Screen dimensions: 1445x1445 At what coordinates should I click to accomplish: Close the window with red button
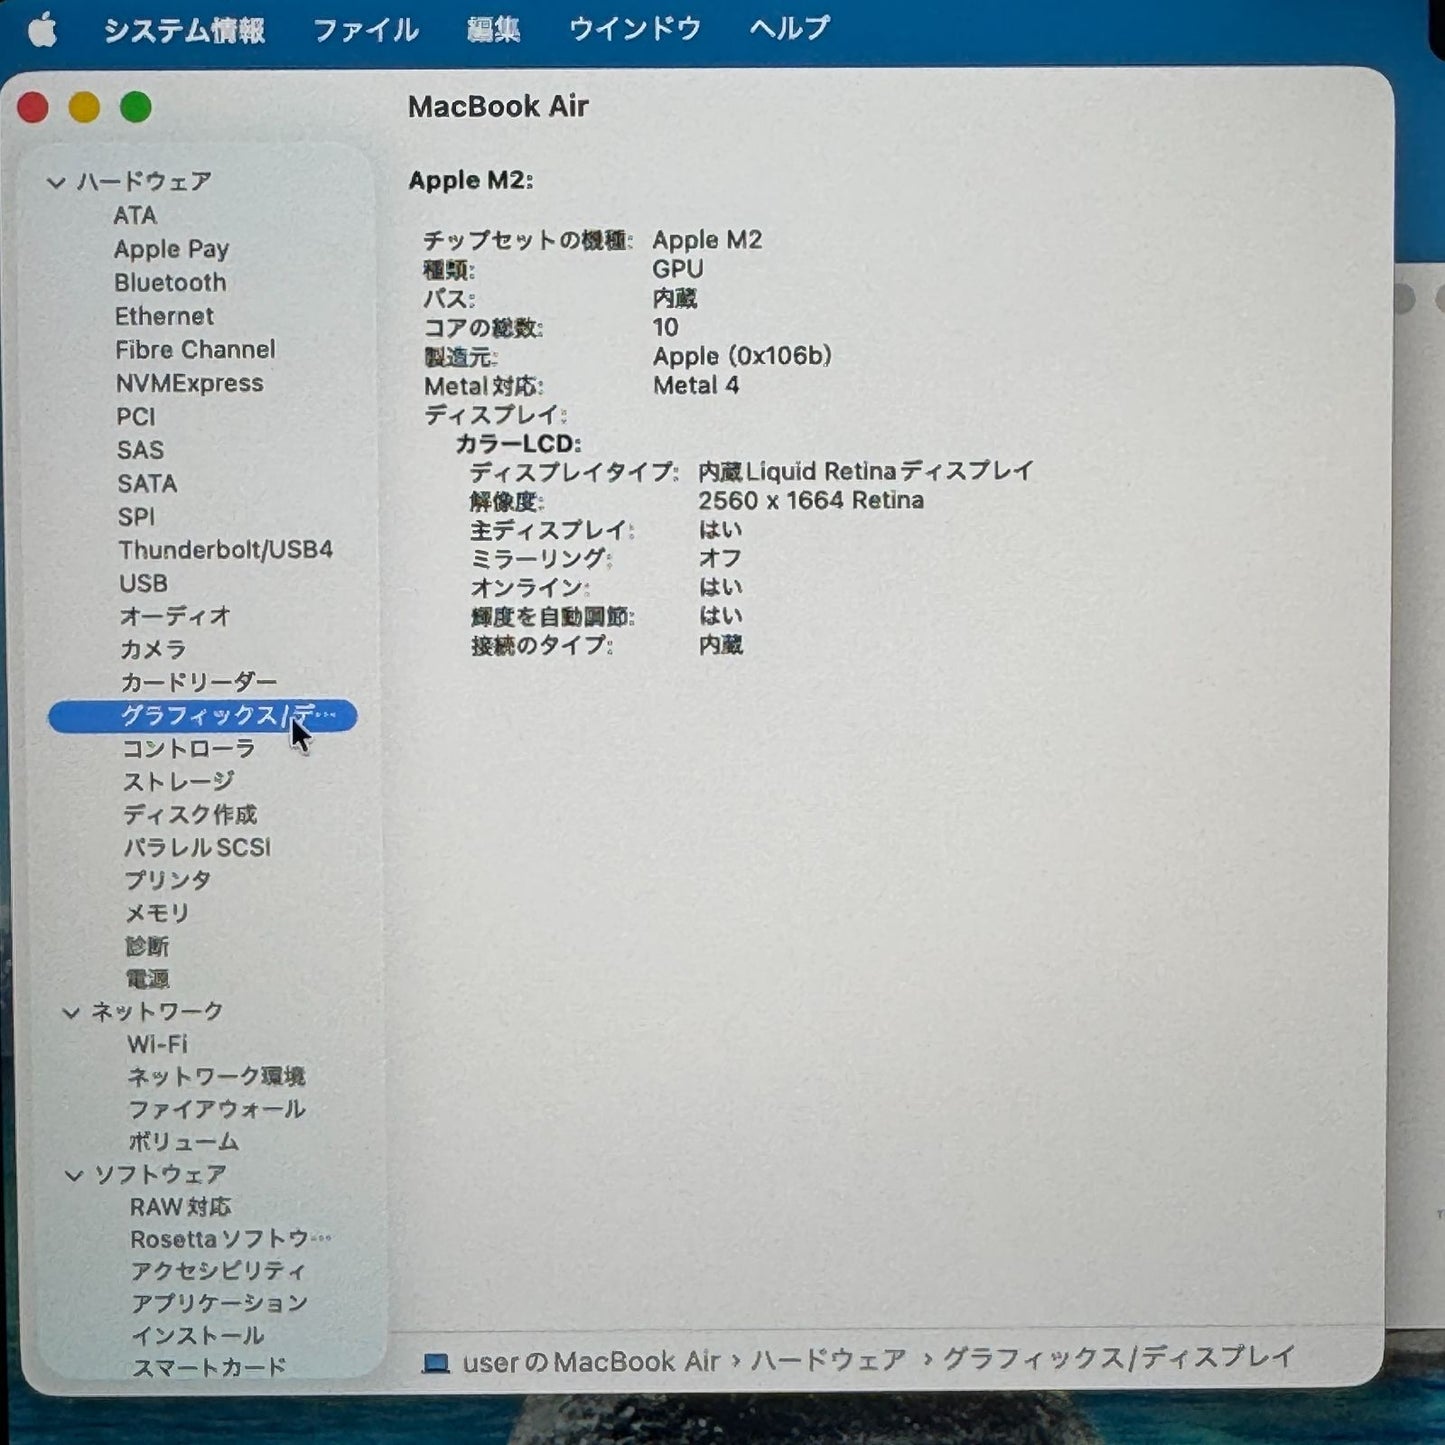click(33, 107)
